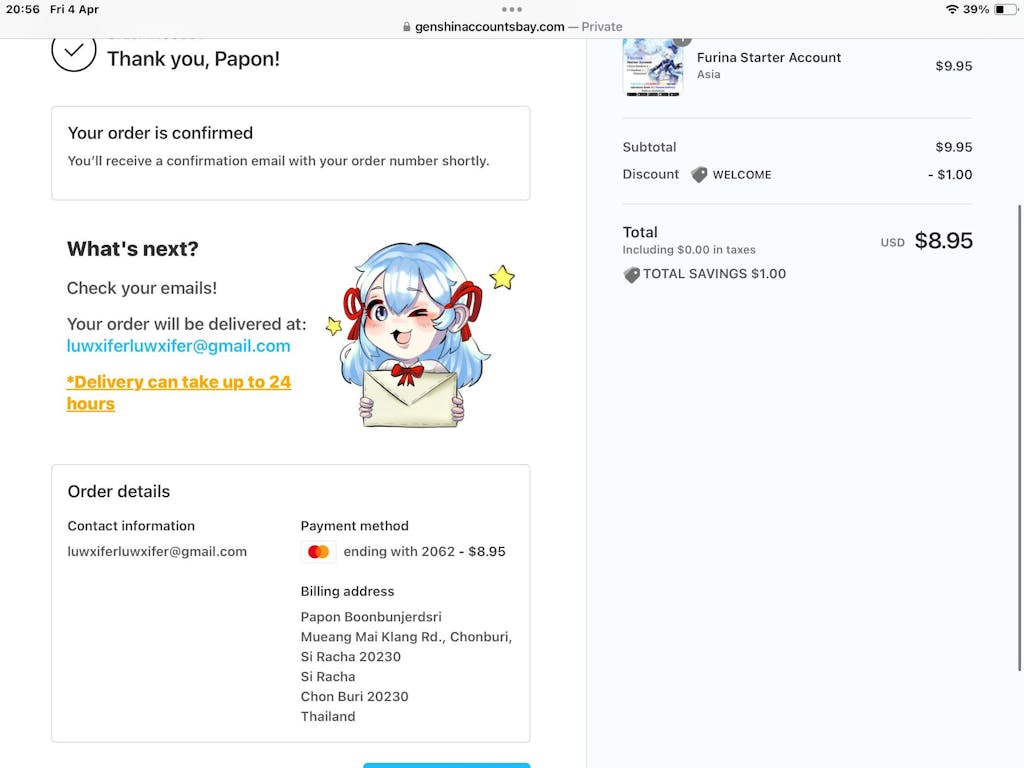1024x768 pixels.
Task: Click the quantity badge on product image
Action: point(682,40)
